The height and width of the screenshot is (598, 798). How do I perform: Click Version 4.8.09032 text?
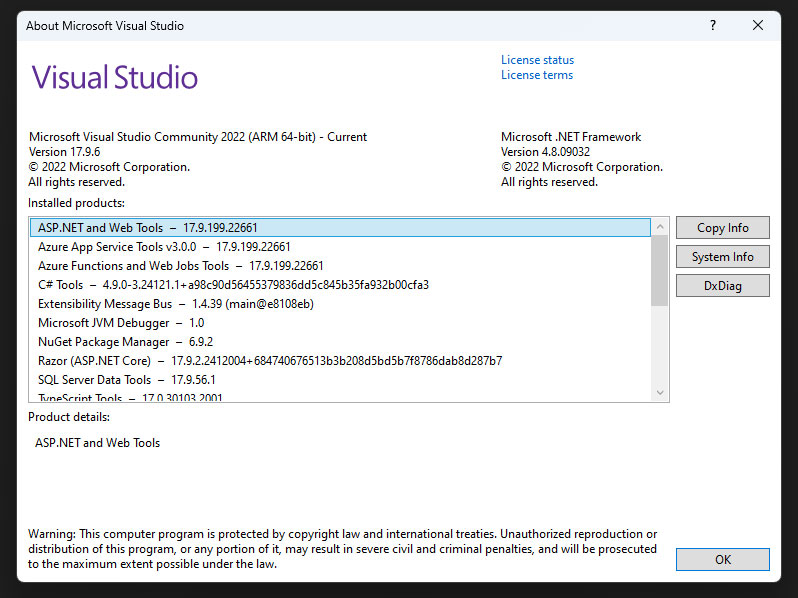(x=546, y=152)
